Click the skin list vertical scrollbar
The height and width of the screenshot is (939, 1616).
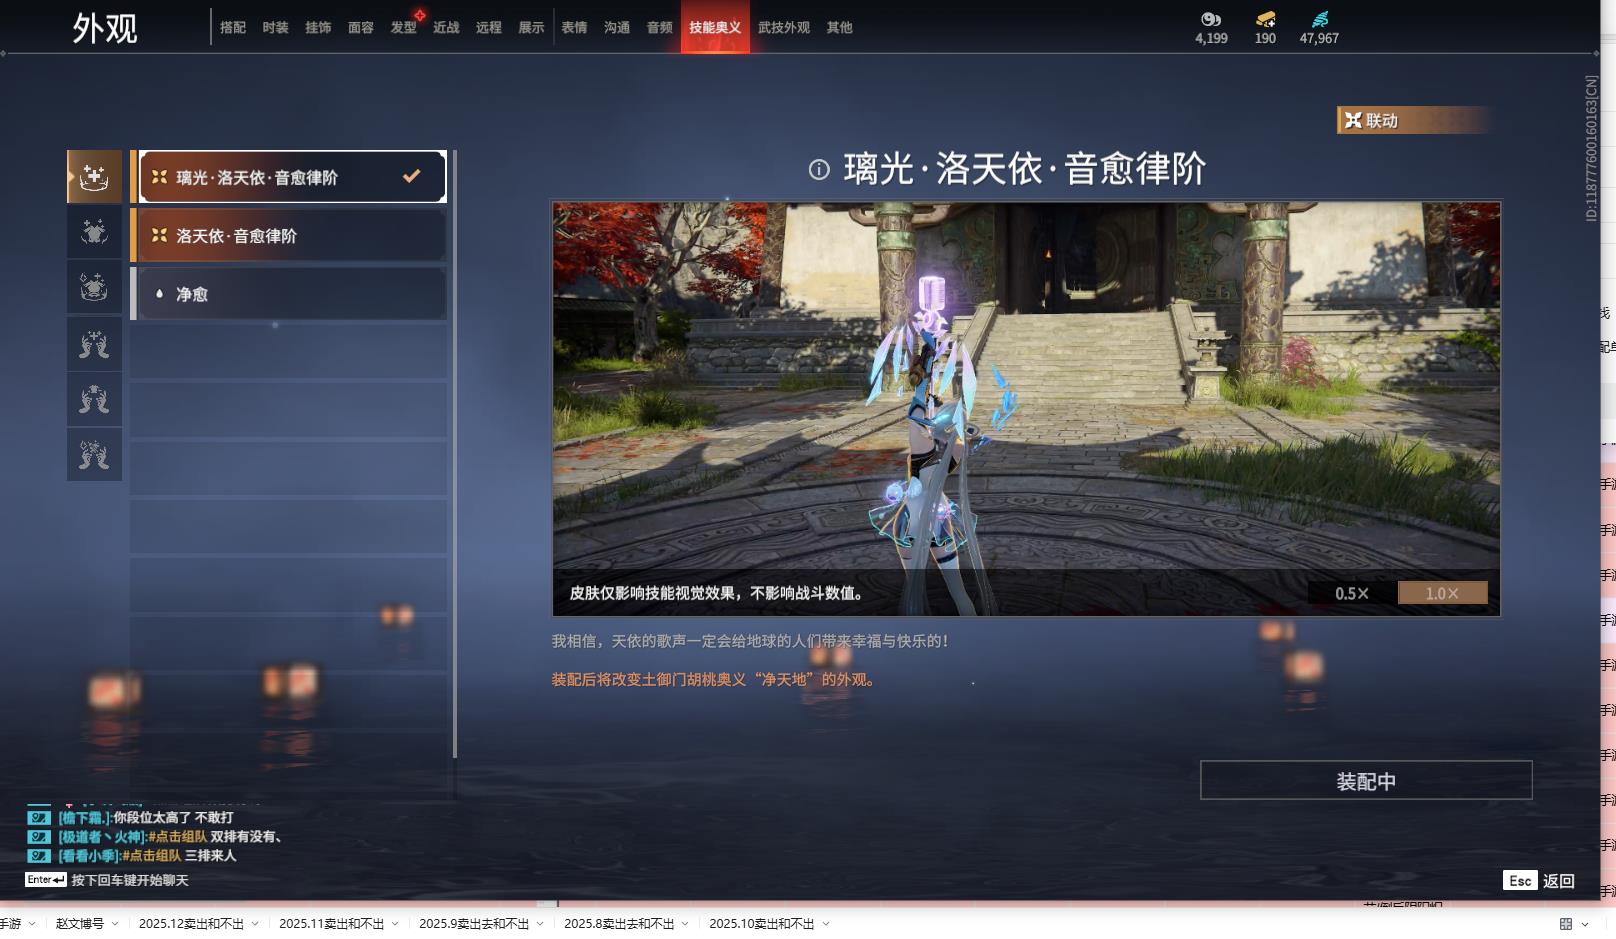click(455, 454)
